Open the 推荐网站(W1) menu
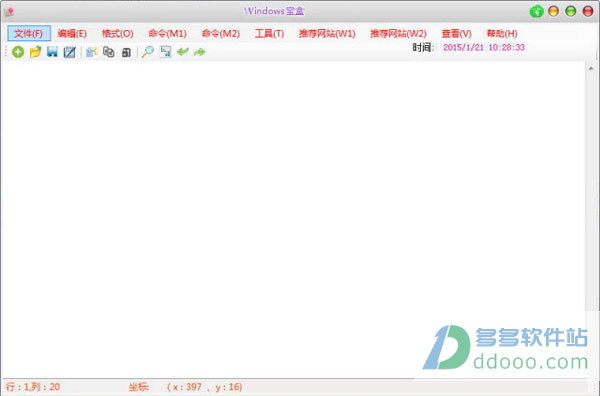Screen dimensions: 600x396 tap(327, 34)
